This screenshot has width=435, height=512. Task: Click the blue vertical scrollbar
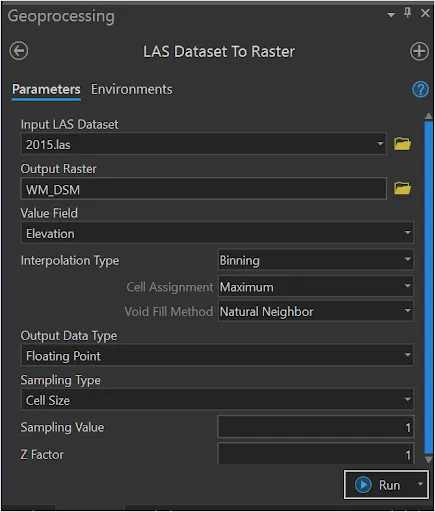pos(428,288)
